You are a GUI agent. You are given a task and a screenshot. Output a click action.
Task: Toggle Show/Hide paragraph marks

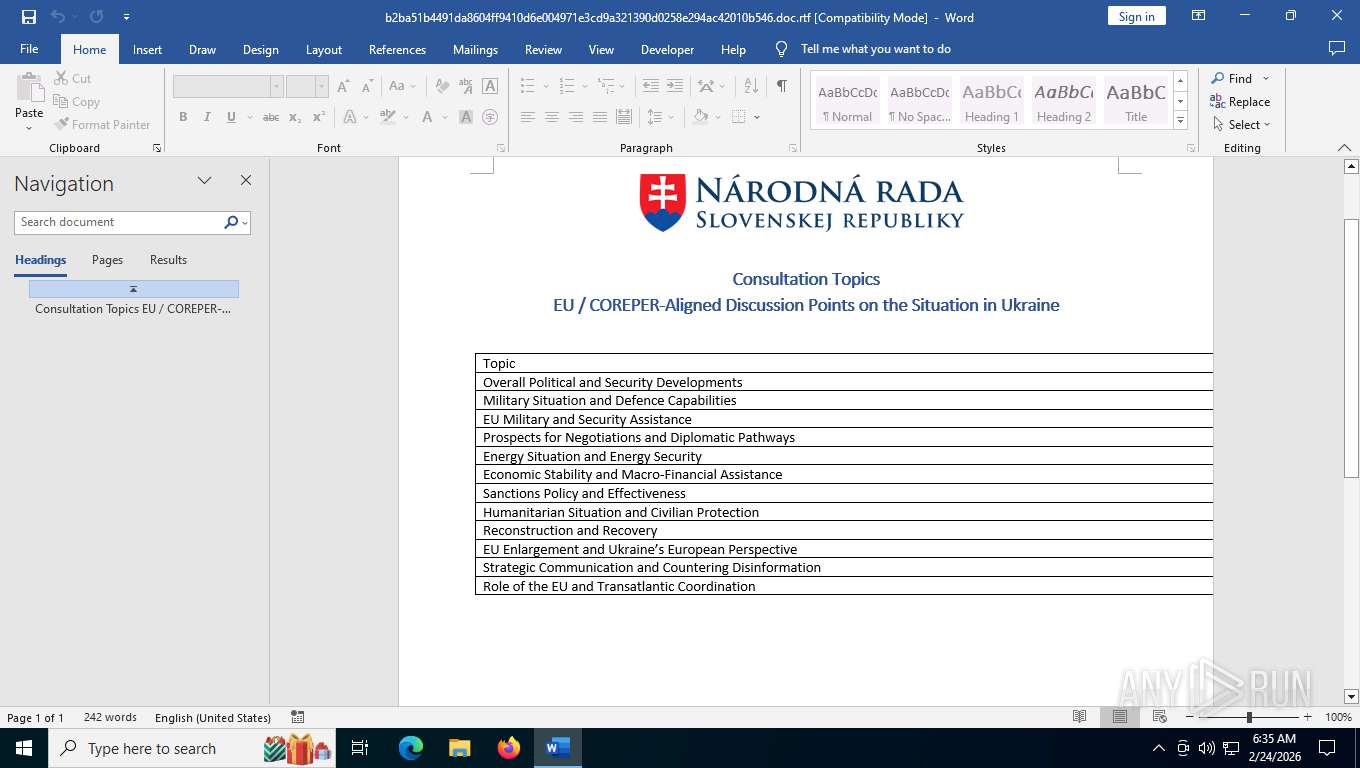[x=782, y=86]
